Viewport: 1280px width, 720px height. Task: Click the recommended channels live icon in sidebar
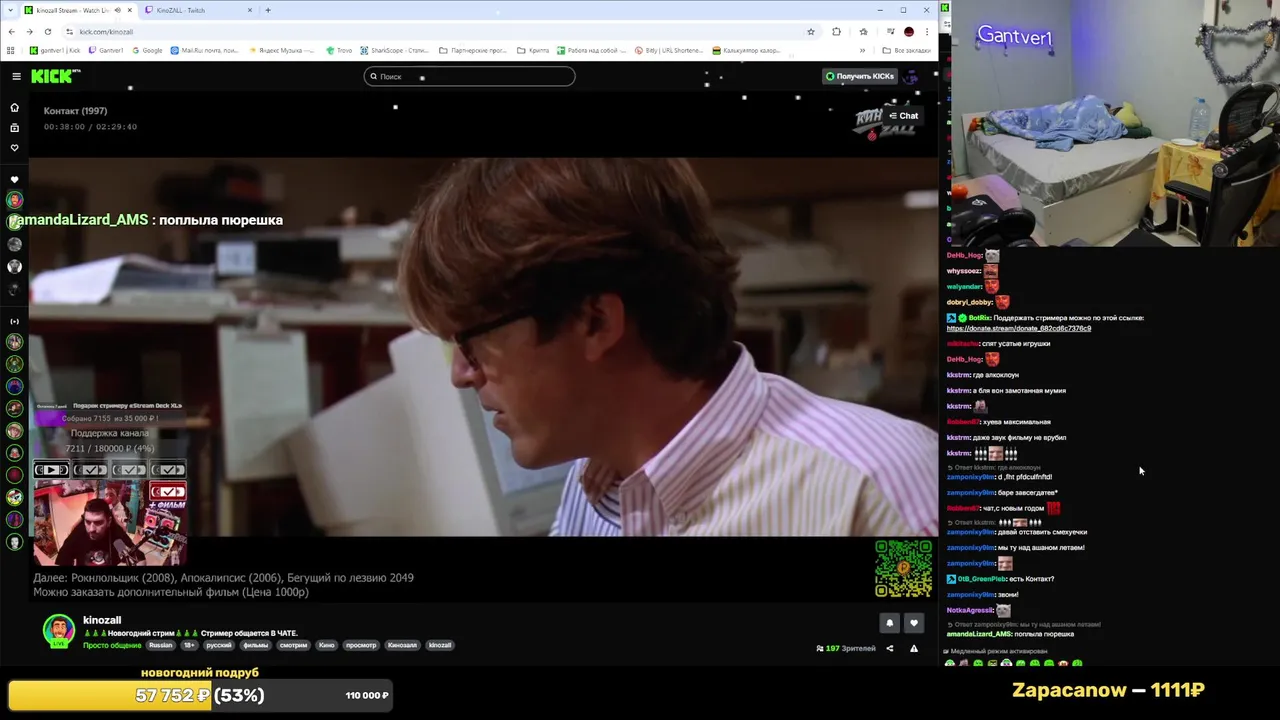click(x=14, y=321)
